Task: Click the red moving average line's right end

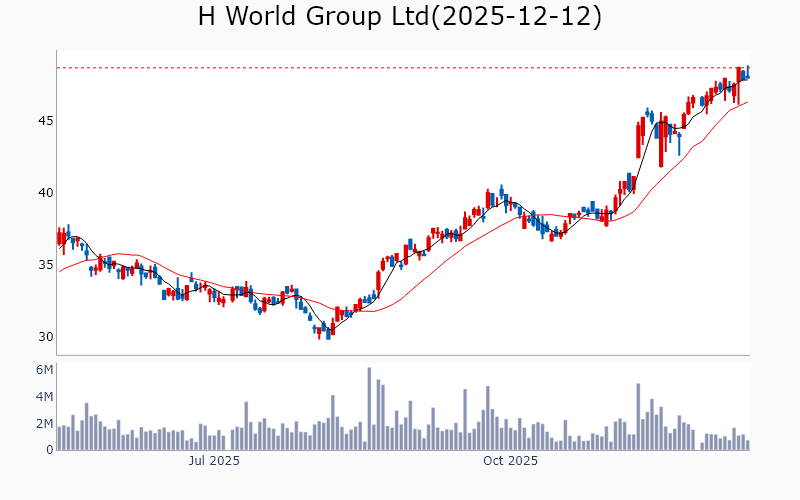Action: click(746, 102)
